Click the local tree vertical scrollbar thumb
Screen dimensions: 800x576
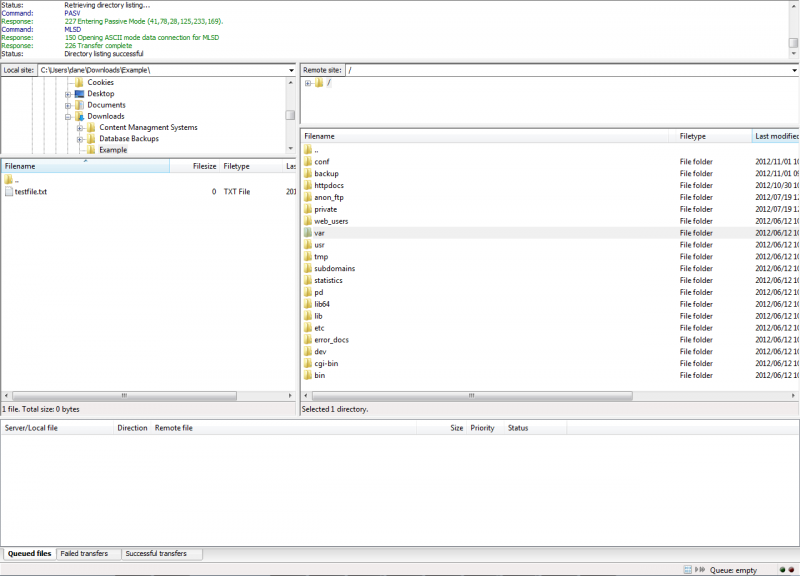pyautogui.click(x=290, y=115)
